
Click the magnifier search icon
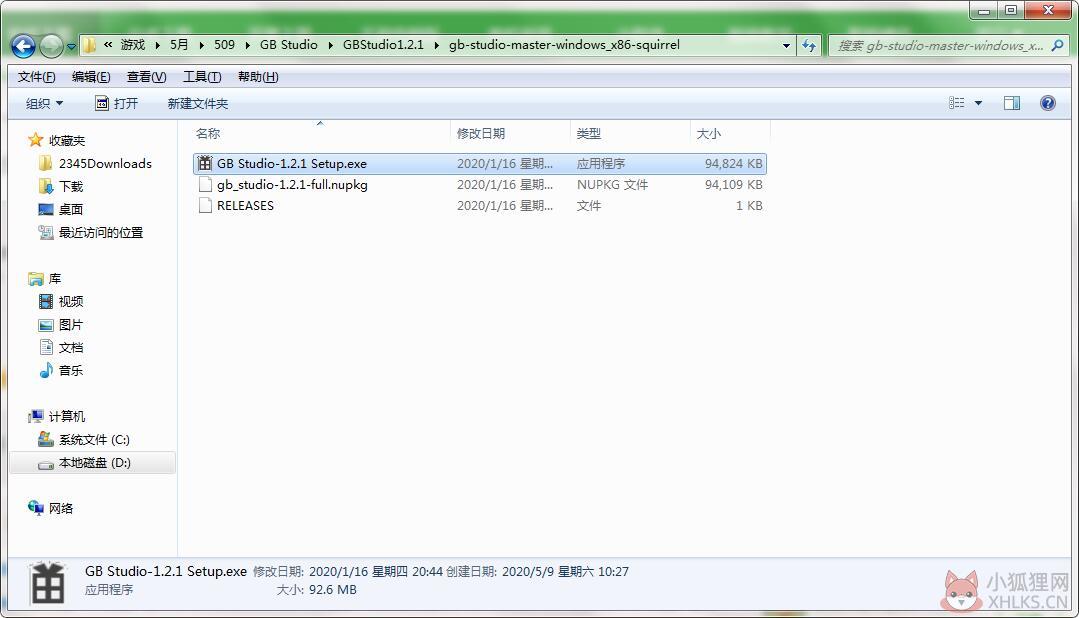pyautogui.click(x=1058, y=45)
